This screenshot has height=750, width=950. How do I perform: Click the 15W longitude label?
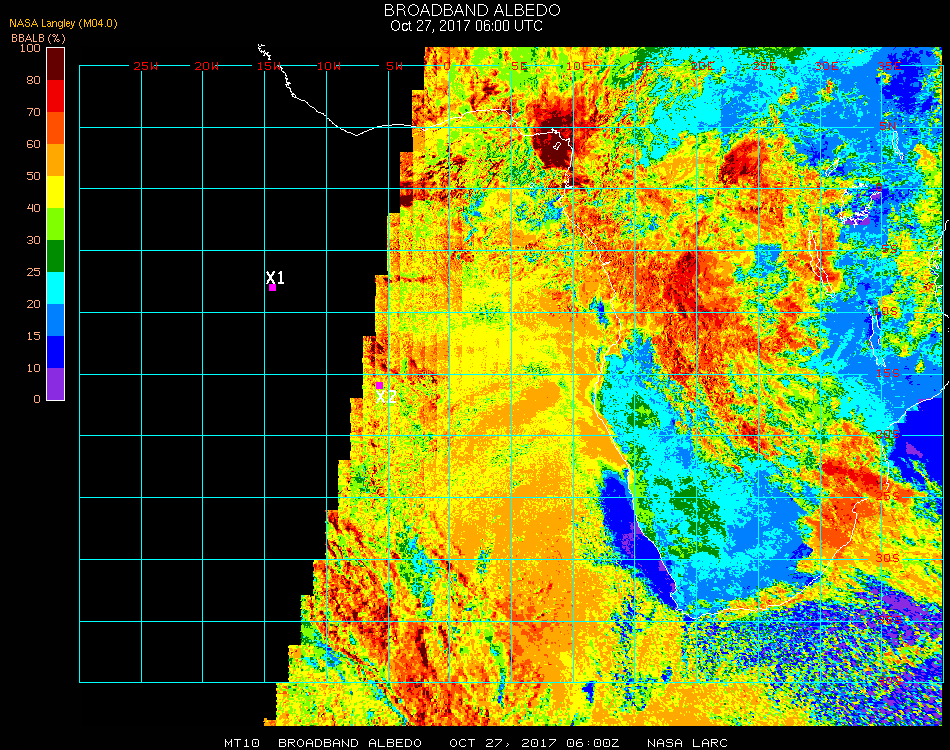[269, 66]
